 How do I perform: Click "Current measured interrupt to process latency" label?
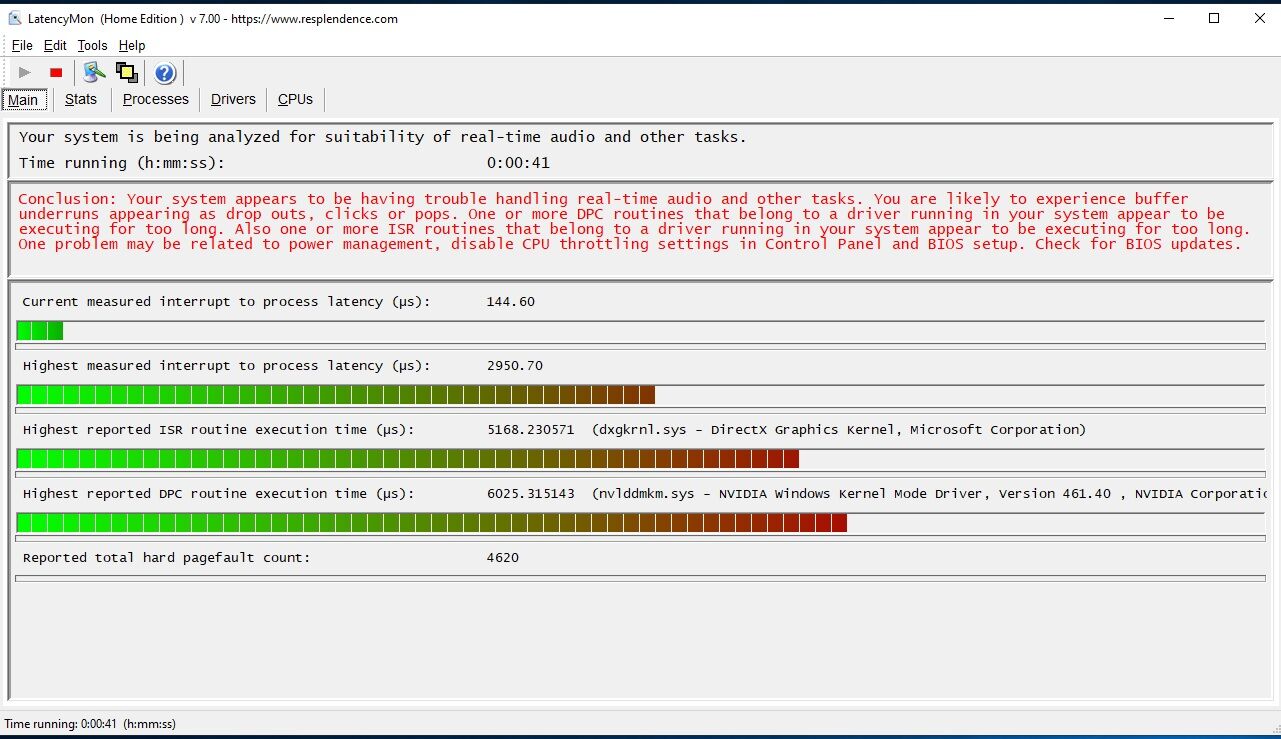[226, 301]
